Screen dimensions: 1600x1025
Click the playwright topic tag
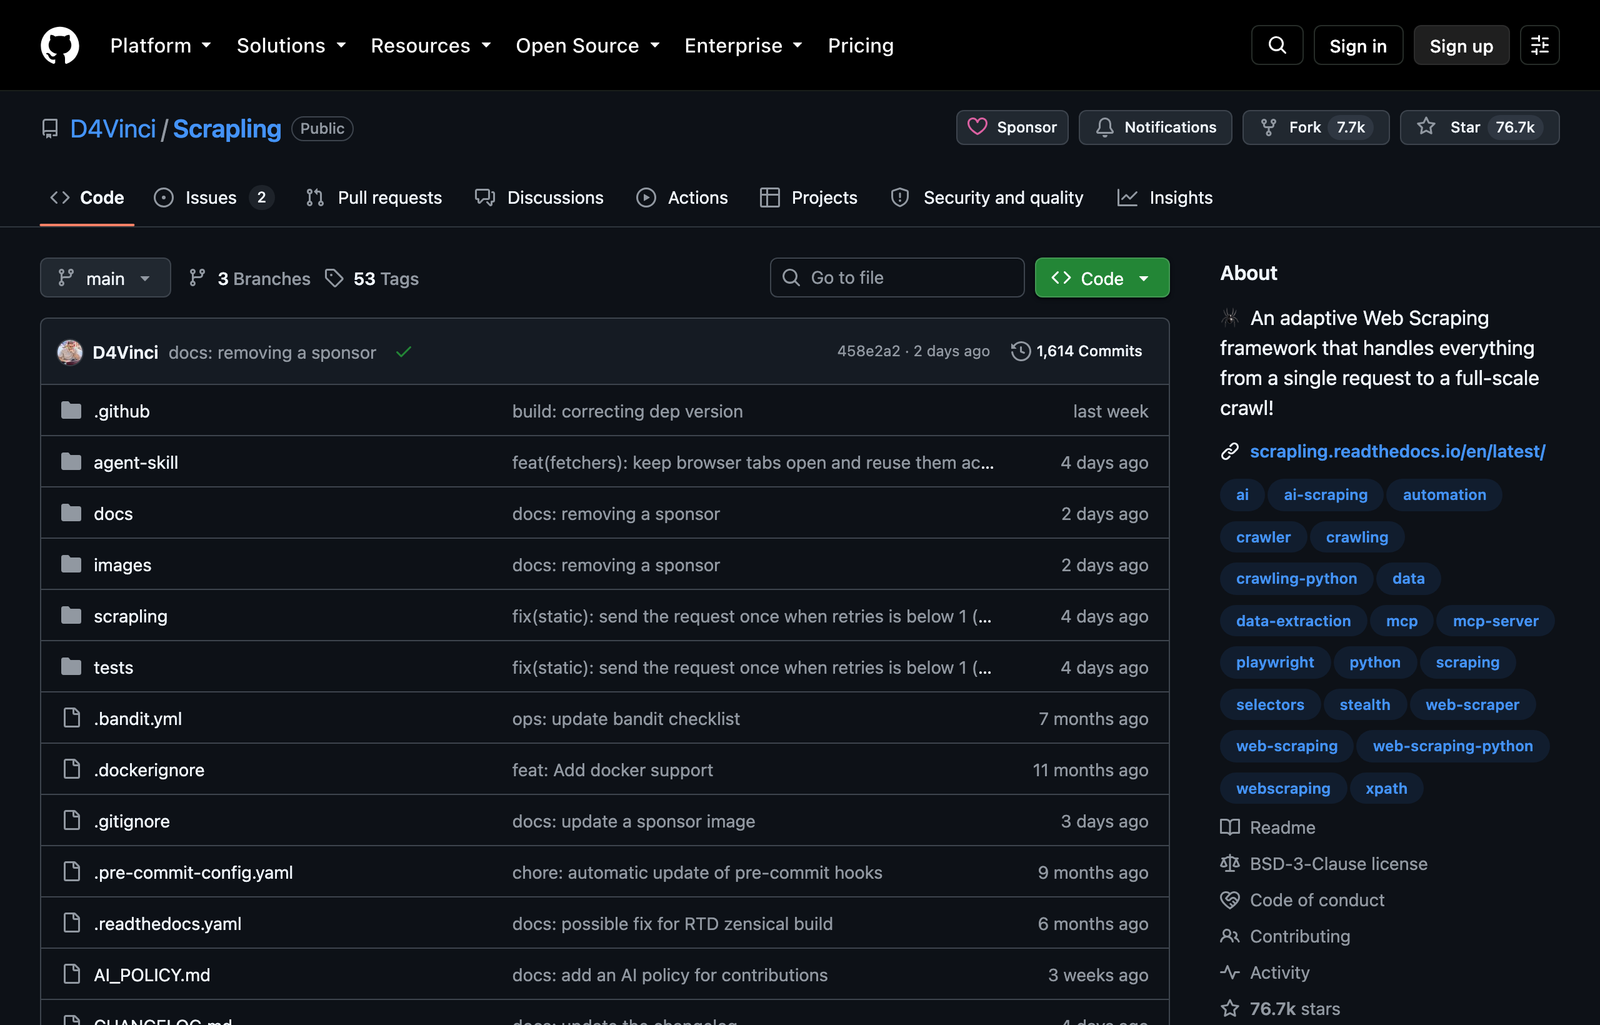click(x=1275, y=662)
